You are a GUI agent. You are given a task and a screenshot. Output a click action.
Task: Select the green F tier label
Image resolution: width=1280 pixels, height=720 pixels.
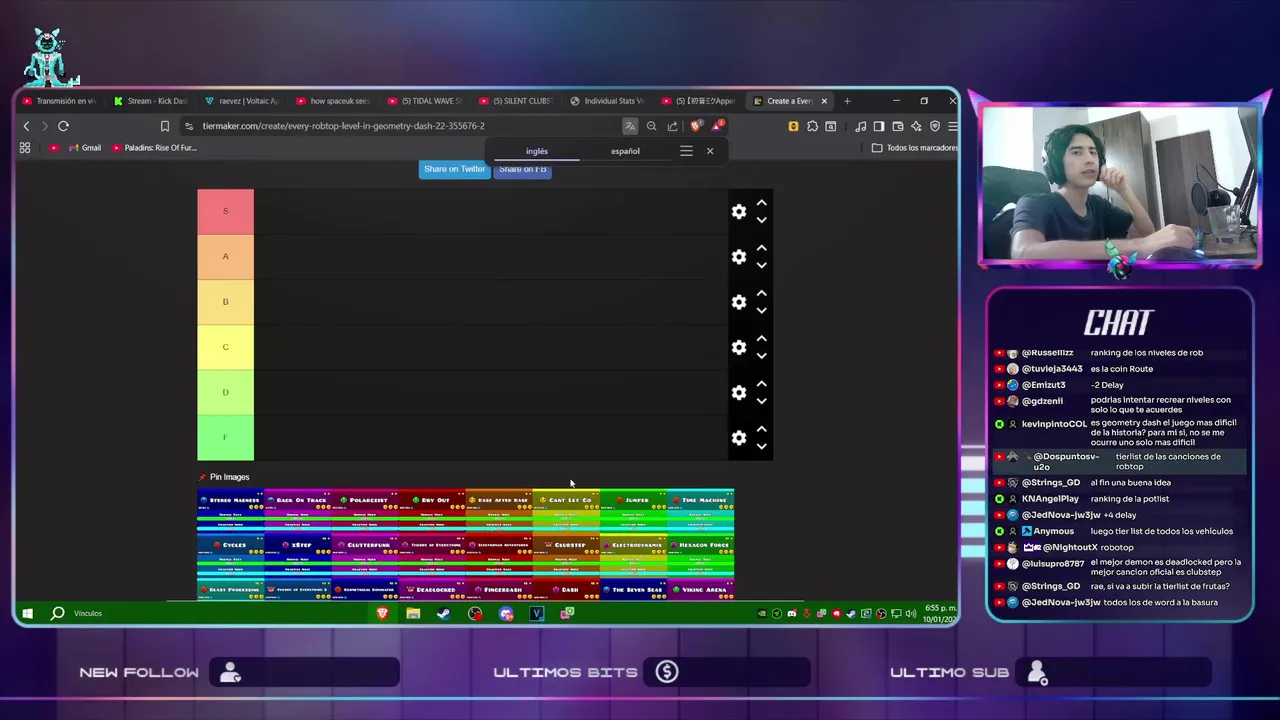coord(225,438)
